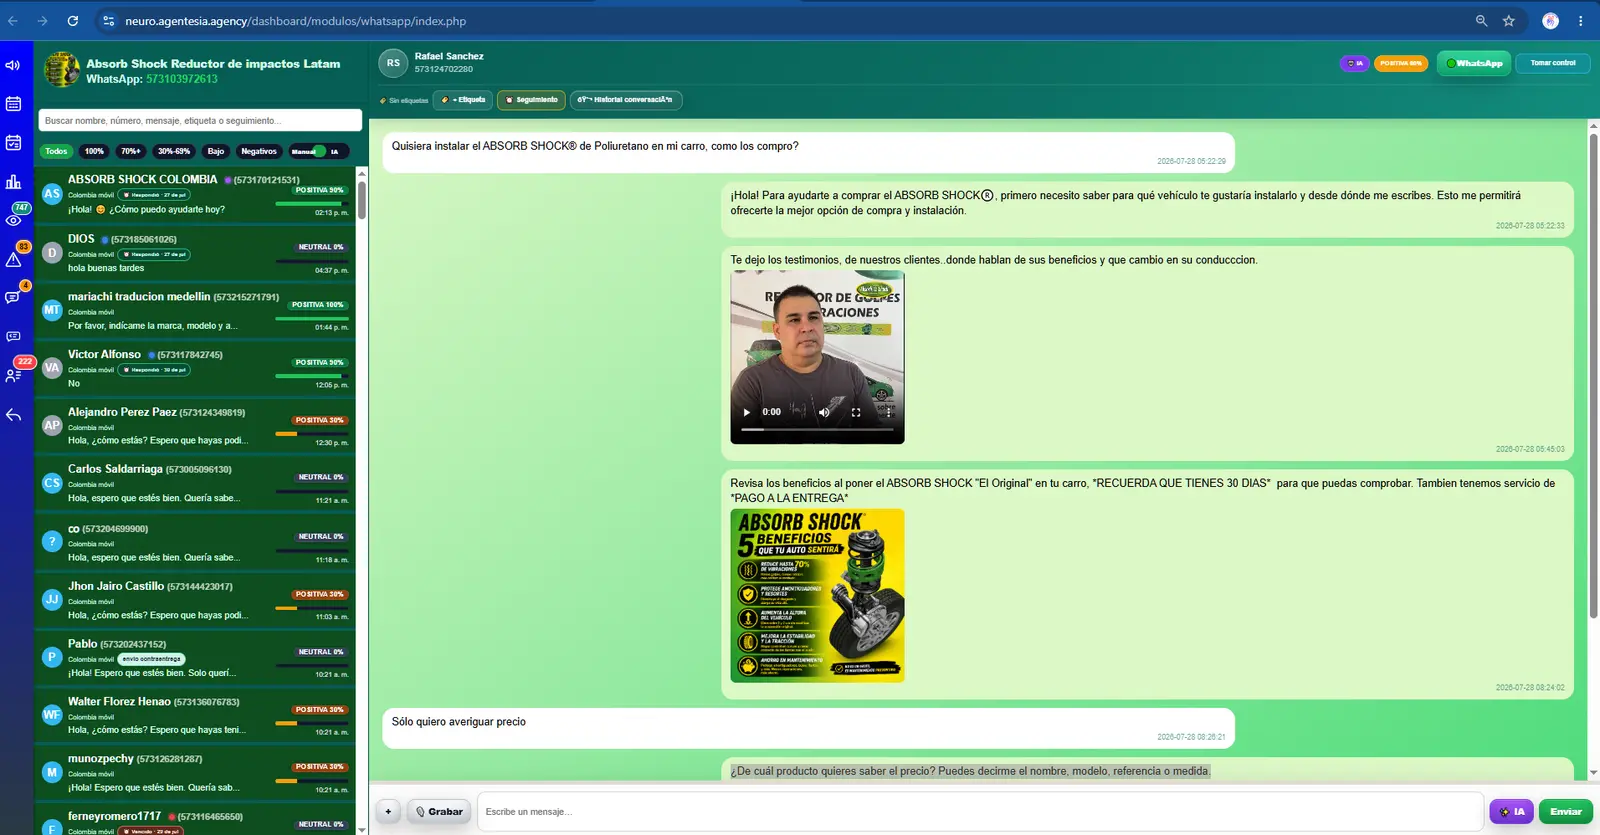Bookmark this page with the star icon

(x=1509, y=21)
